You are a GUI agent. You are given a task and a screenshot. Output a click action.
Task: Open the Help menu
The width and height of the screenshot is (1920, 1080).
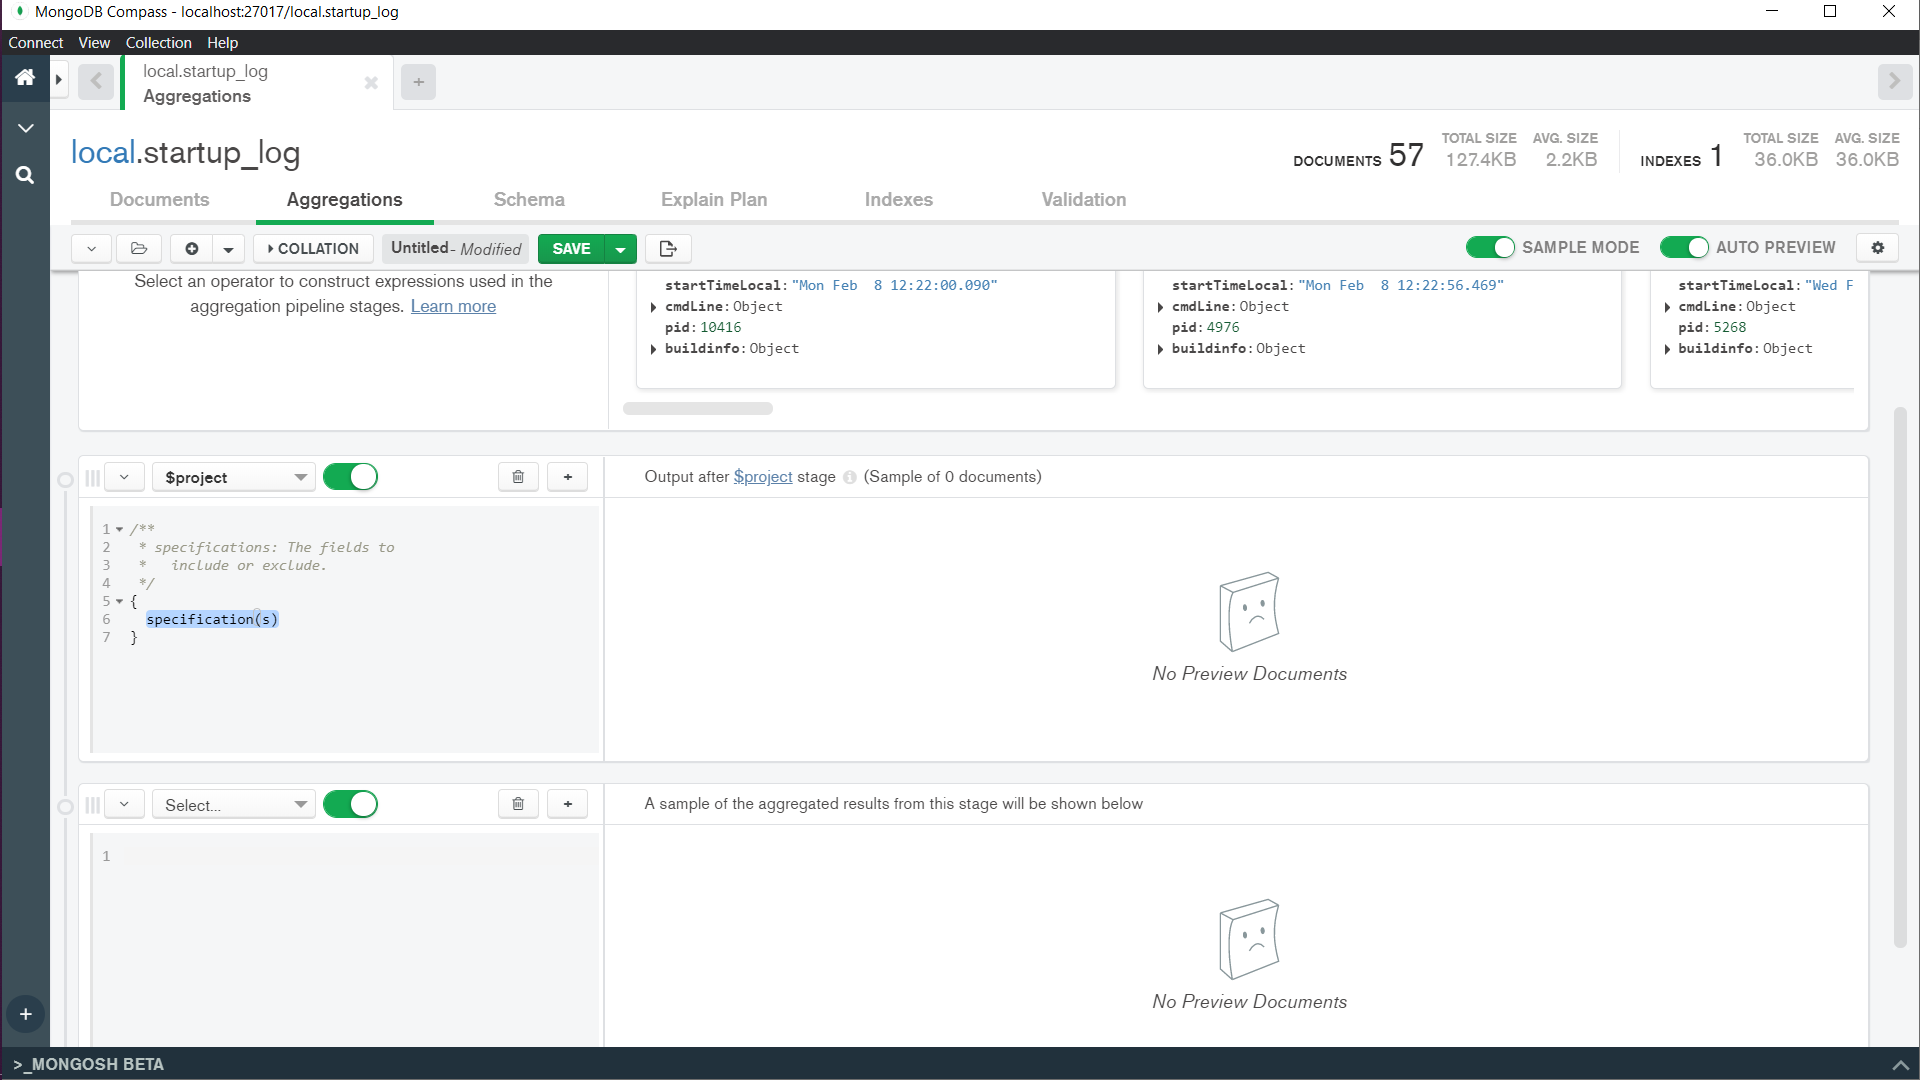coord(222,43)
